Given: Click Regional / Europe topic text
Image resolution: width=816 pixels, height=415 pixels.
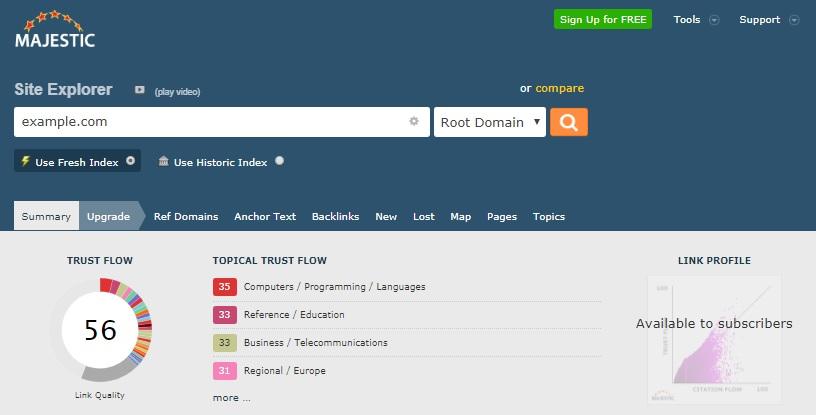Looking at the screenshot, I should pos(285,371).
